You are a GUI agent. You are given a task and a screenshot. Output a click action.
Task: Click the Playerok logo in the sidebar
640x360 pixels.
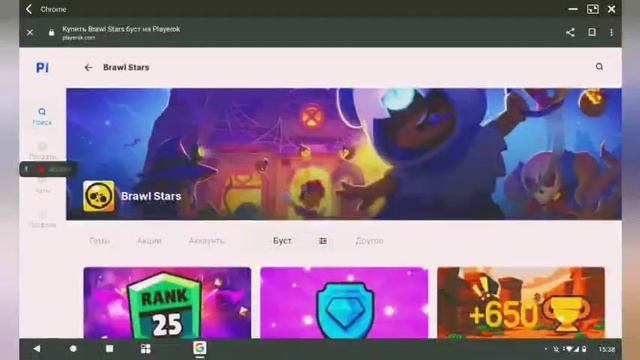(x=42, y=67)
